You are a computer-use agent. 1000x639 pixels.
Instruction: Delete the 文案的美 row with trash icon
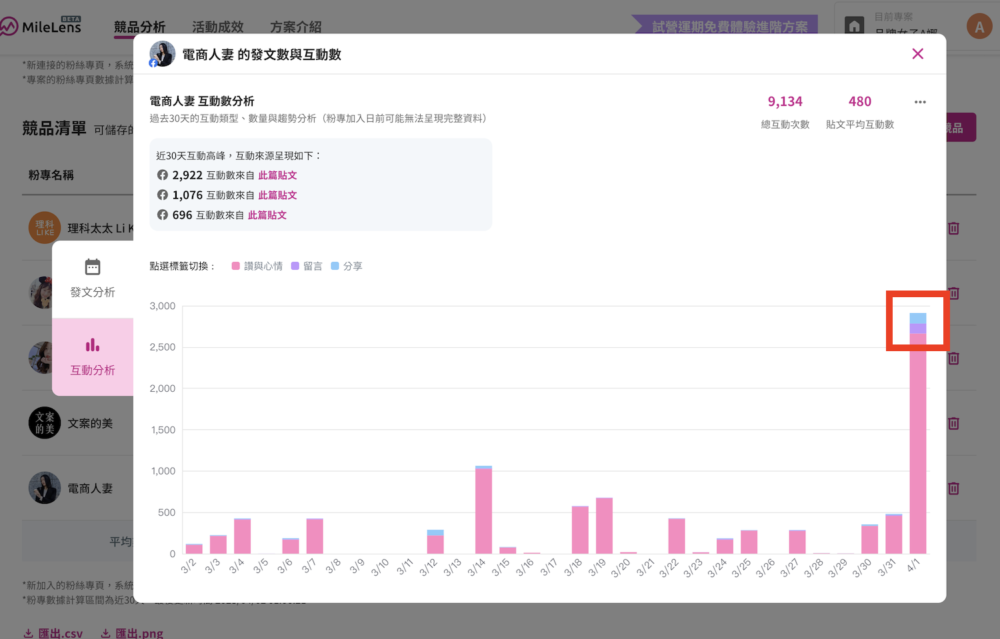tap(953, 424)
